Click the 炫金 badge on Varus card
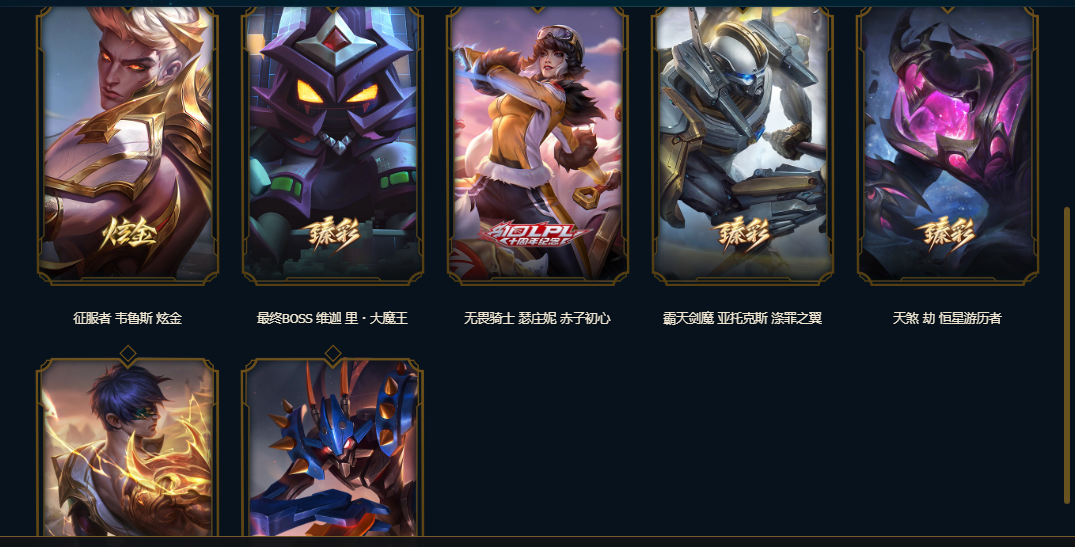Image resolution: width=1075 pixels, height=547 pixels. 128,234
